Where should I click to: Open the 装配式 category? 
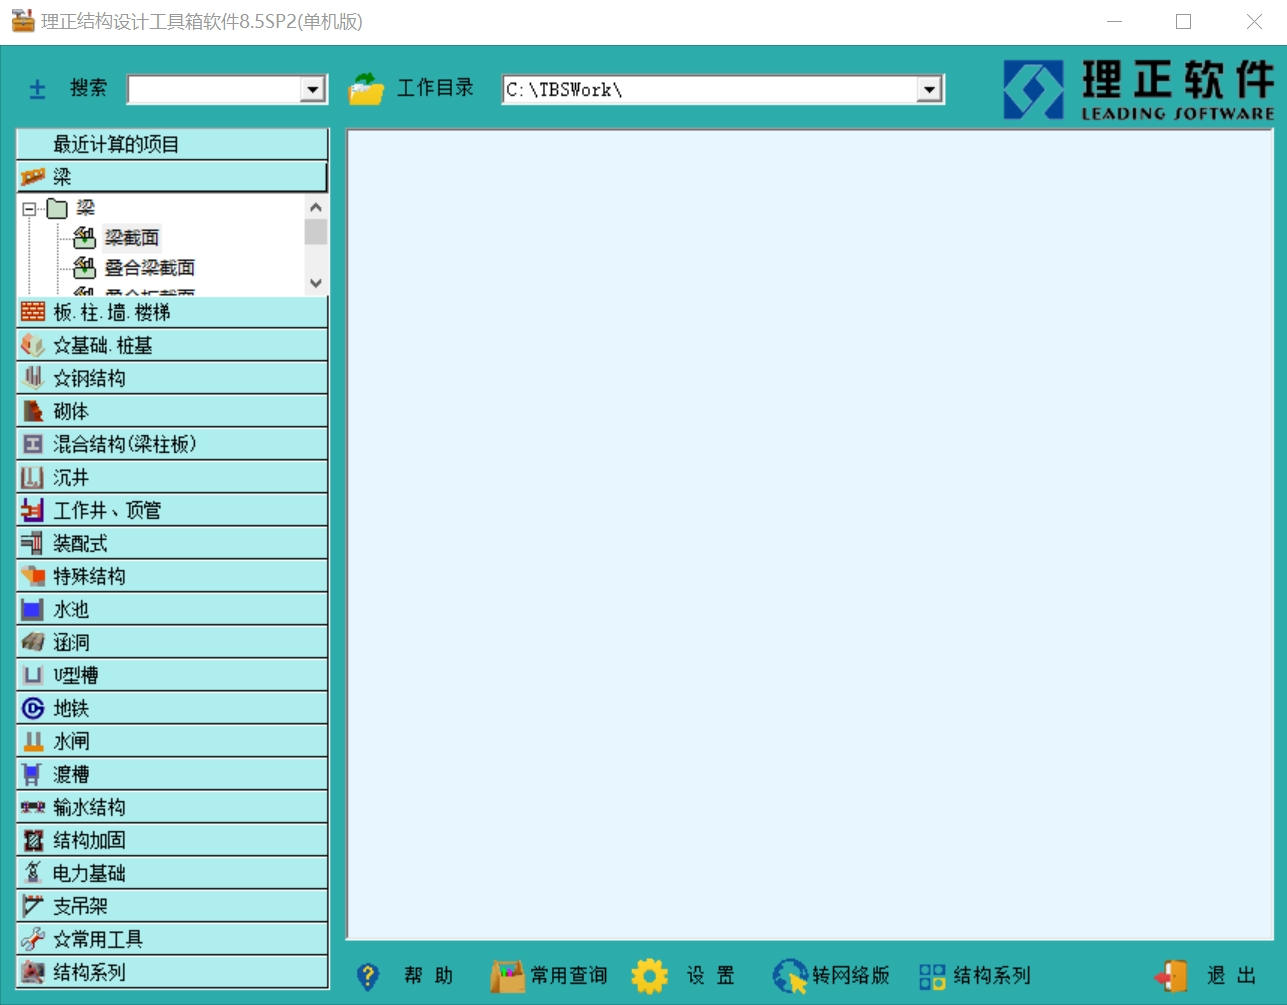tap(172, 543)
